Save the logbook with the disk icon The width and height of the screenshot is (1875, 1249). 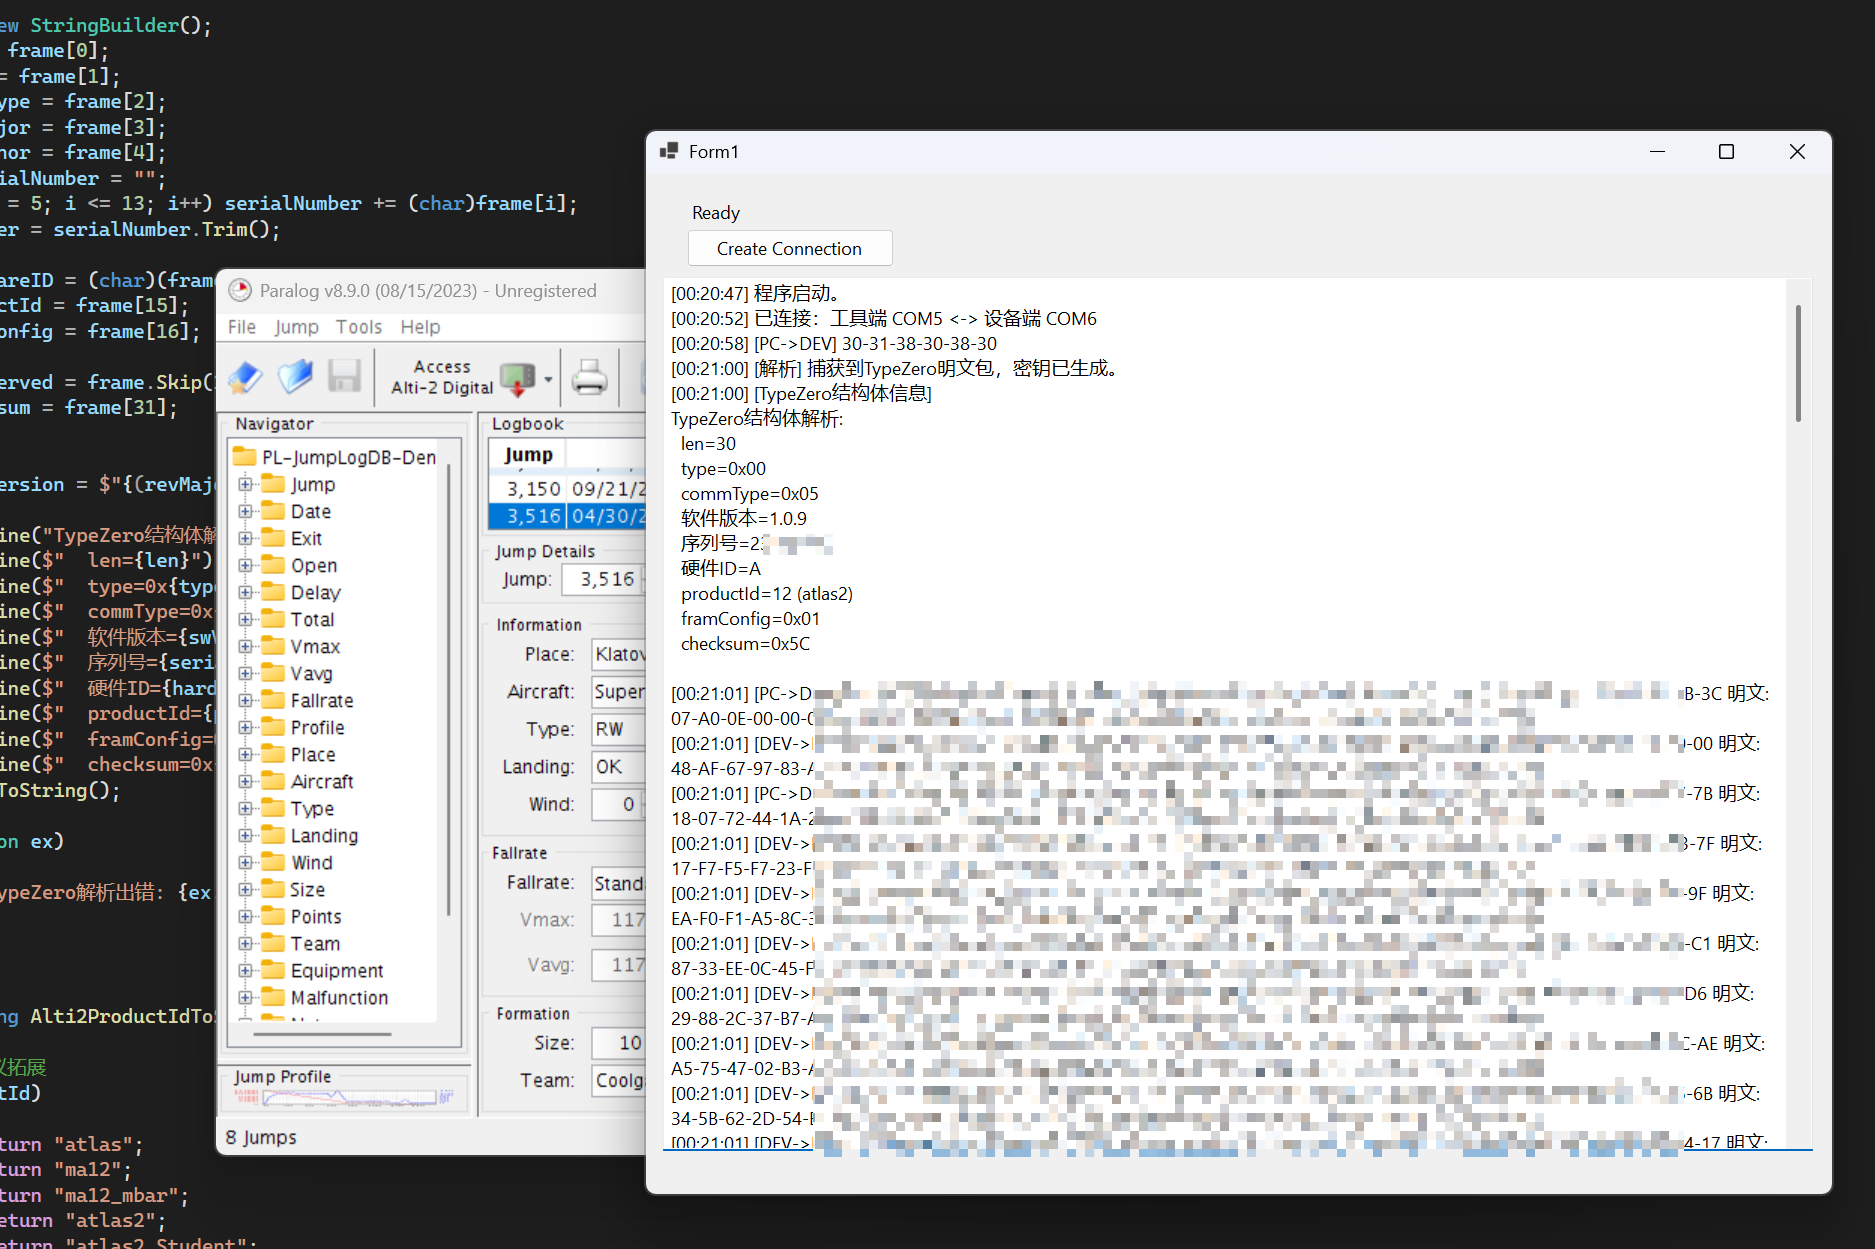[x=345, y=377]
